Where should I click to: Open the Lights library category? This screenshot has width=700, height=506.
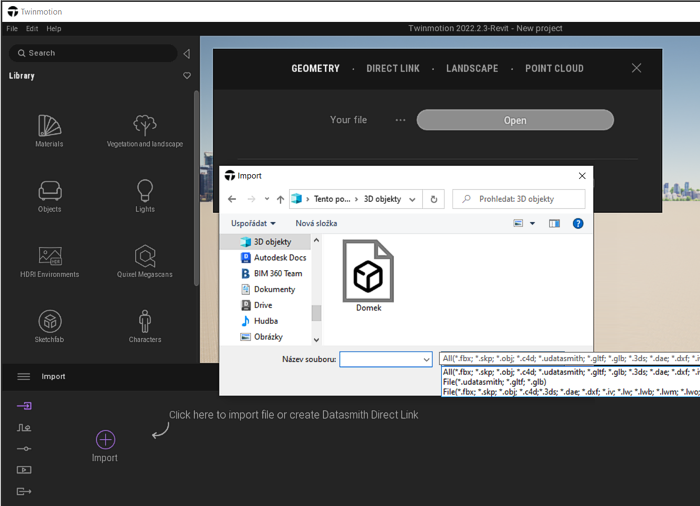point(145,196)
